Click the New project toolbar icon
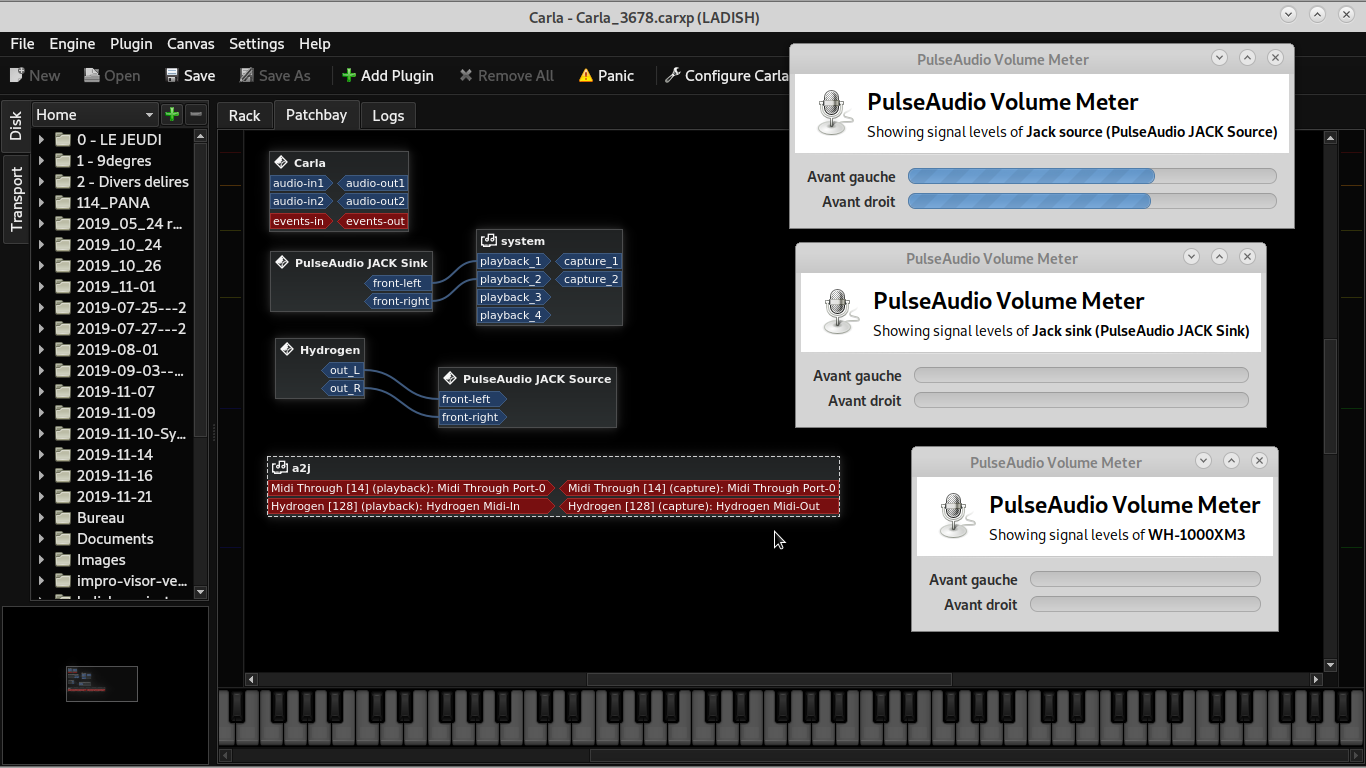The height and width of the screenshot is (768, 1366). point(17,75)
